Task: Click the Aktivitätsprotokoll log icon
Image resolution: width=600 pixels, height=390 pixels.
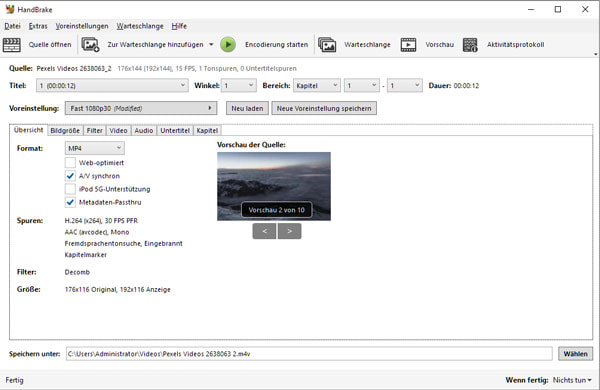Action: point(470,45)
